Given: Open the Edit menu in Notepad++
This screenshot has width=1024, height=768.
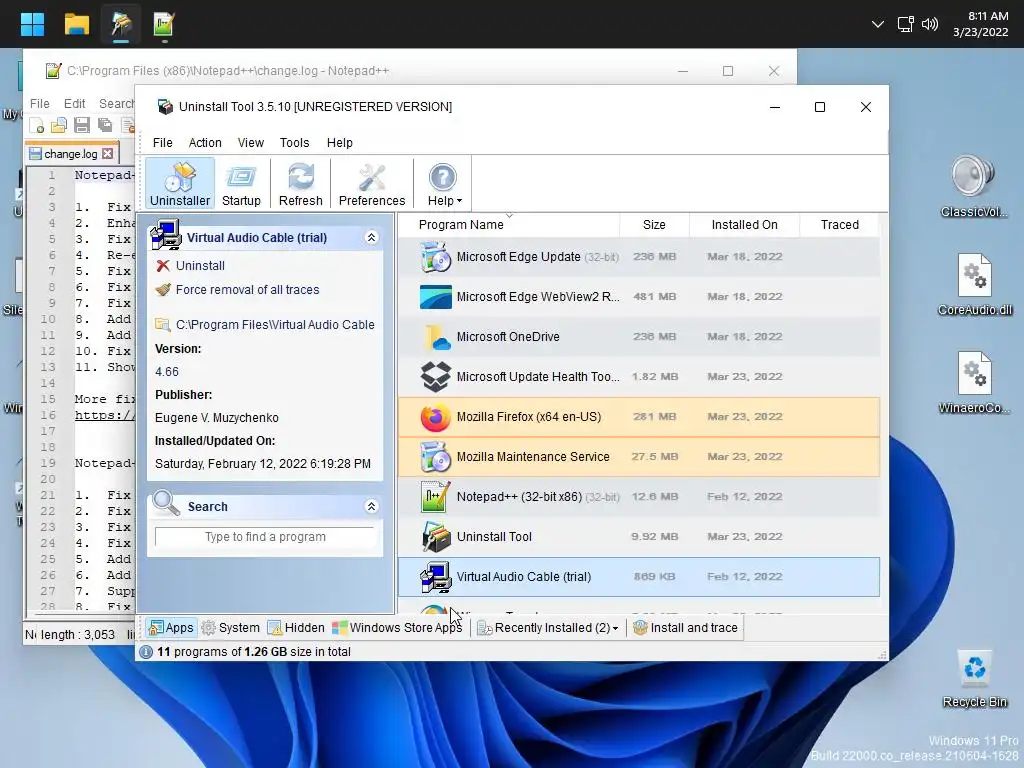Looking at the screenshot, I should coord(74,104).
